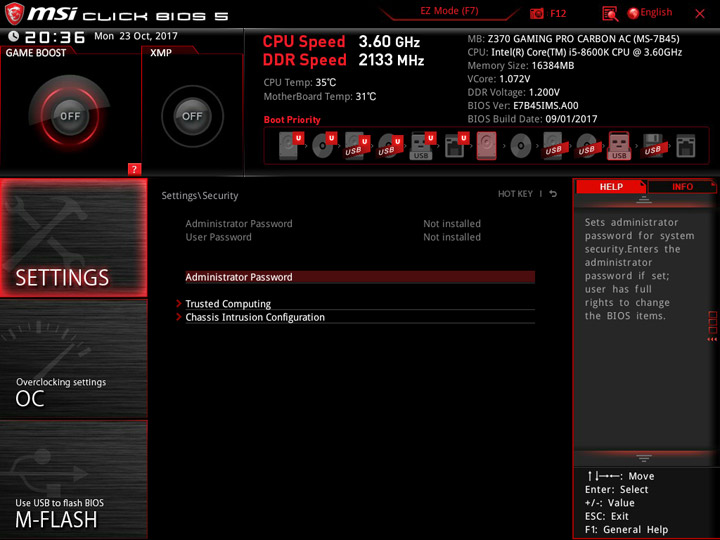The image size is (720, 540).
Task: Click the Memory Size 16384MB text
Action: tap(521, 65)
